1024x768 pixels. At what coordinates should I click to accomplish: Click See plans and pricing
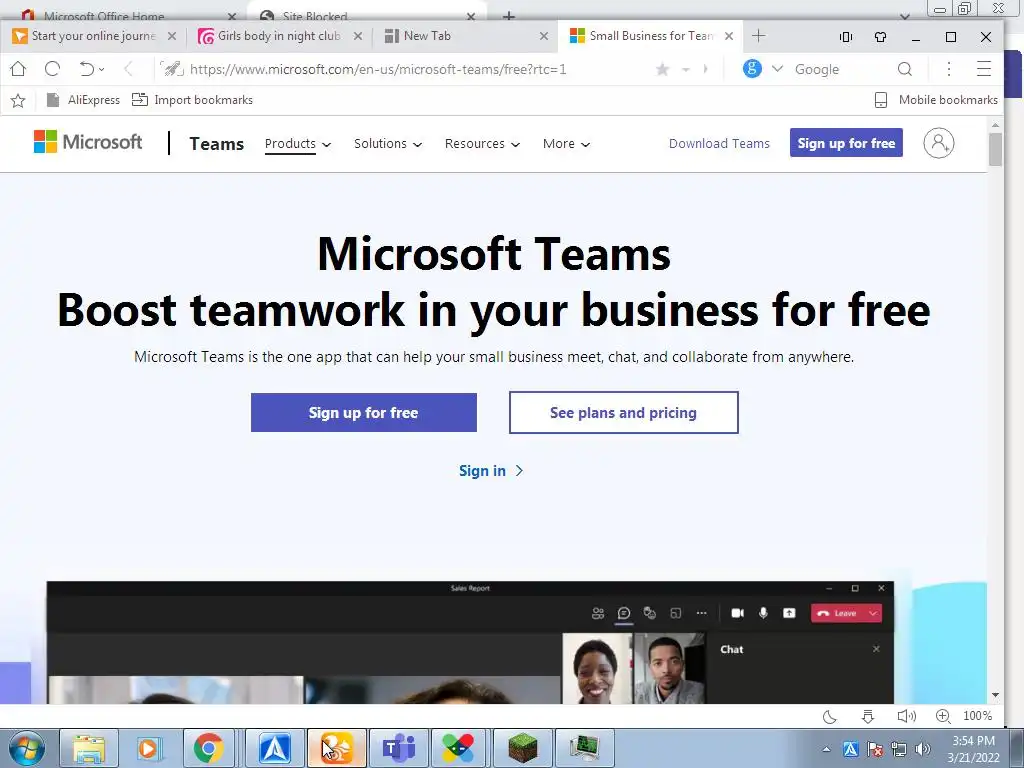(x=624, y=413)
